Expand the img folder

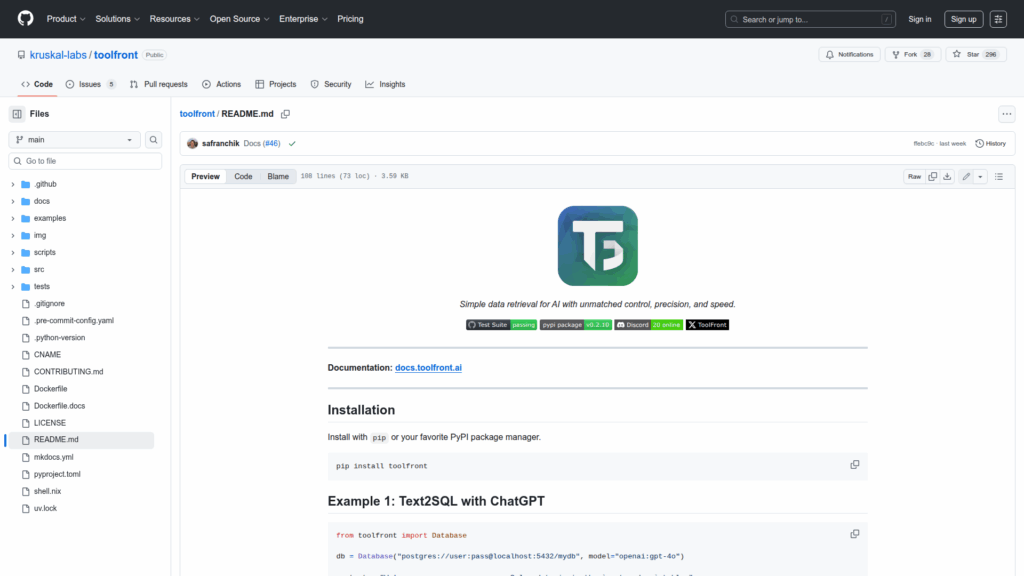coord(12,235)
